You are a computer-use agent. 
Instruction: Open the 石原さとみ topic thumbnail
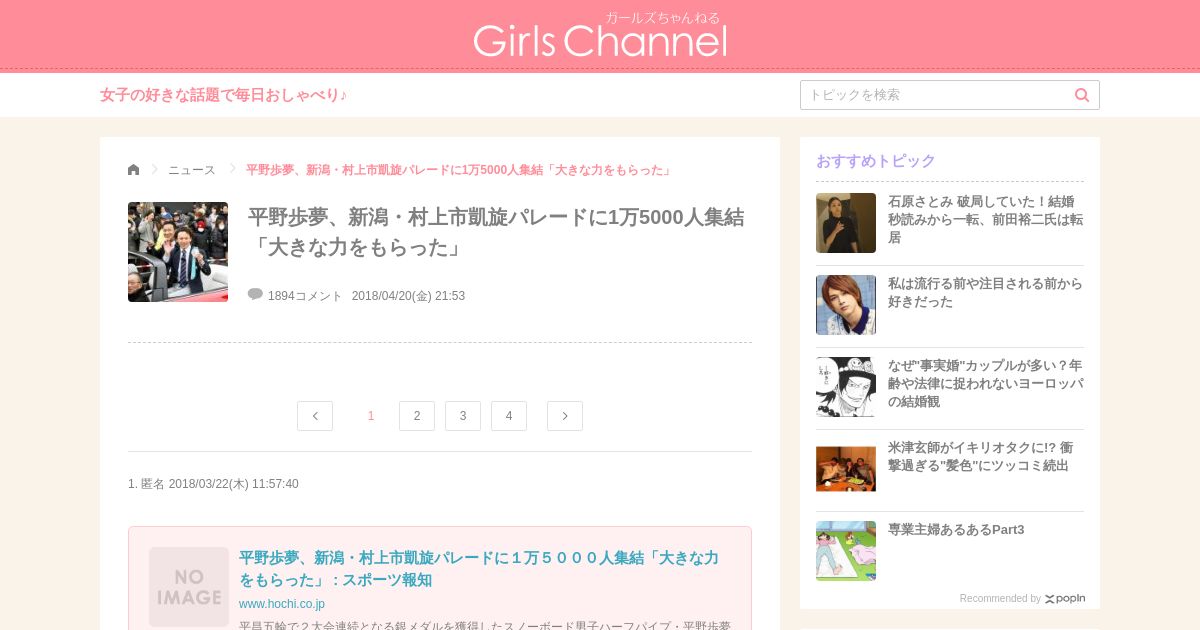click(x=846, y=223)
